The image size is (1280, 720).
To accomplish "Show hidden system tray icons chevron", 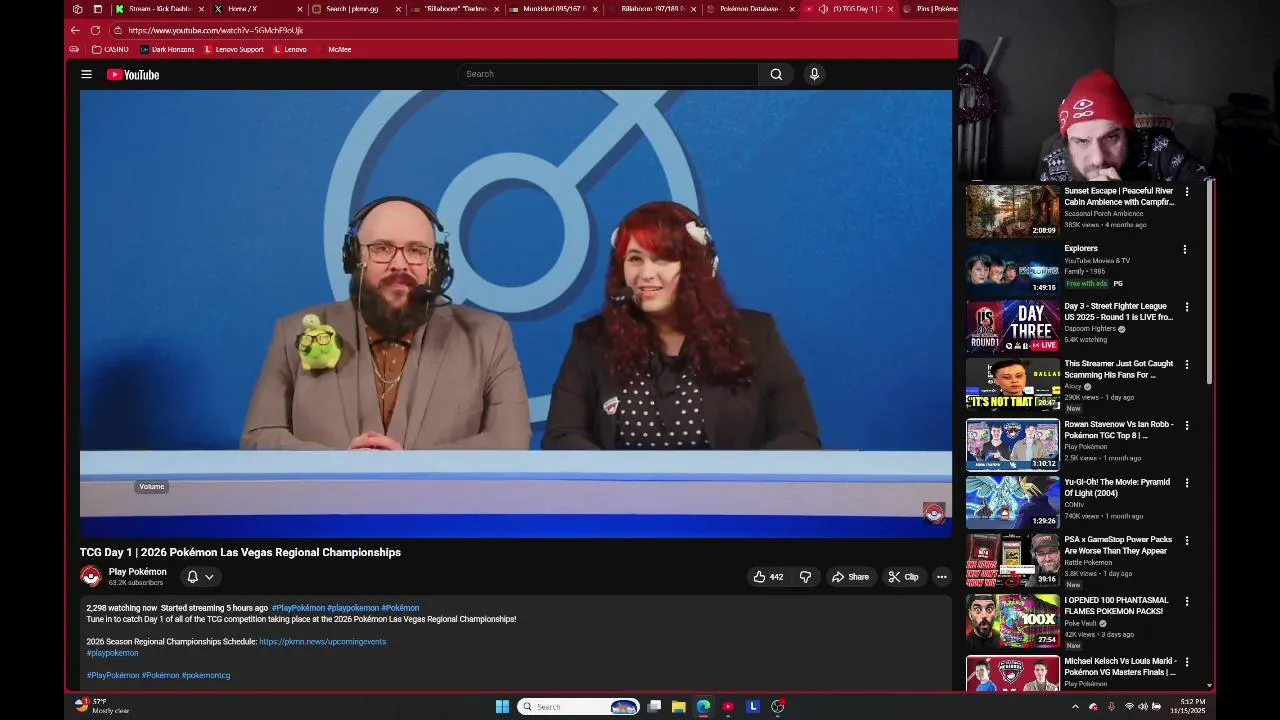I will click(1075, 707).
